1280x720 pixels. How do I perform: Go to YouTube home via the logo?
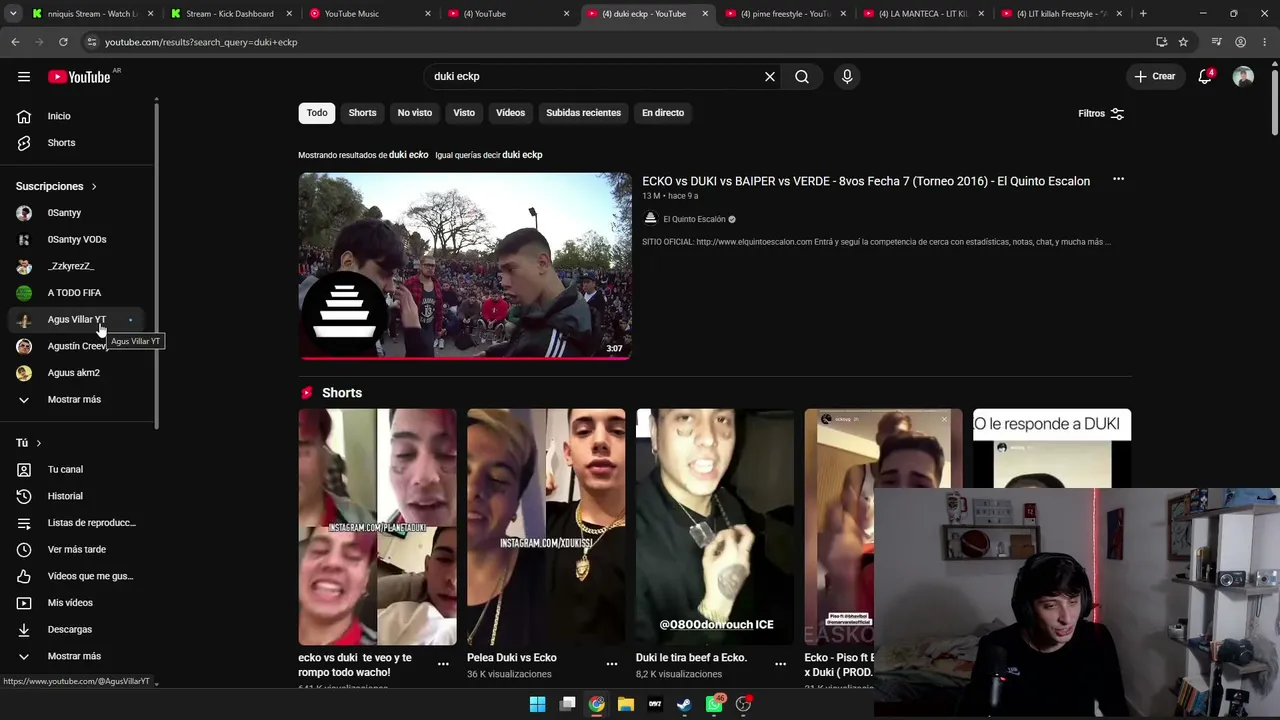coord(79,77)
